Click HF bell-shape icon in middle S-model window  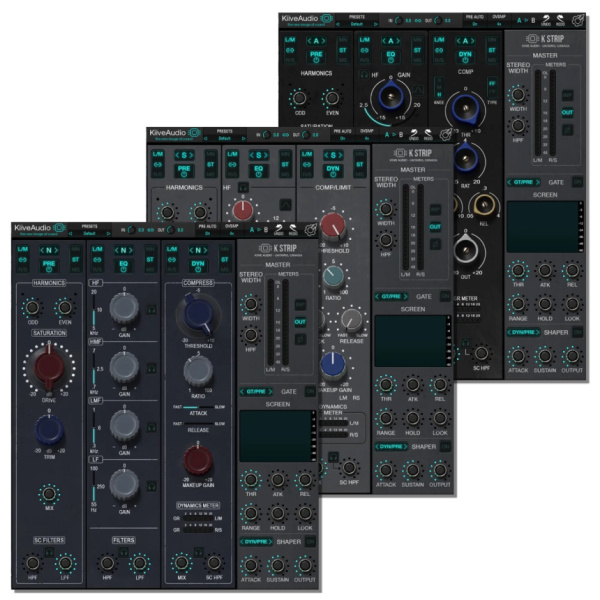click(x=285, y=204)
